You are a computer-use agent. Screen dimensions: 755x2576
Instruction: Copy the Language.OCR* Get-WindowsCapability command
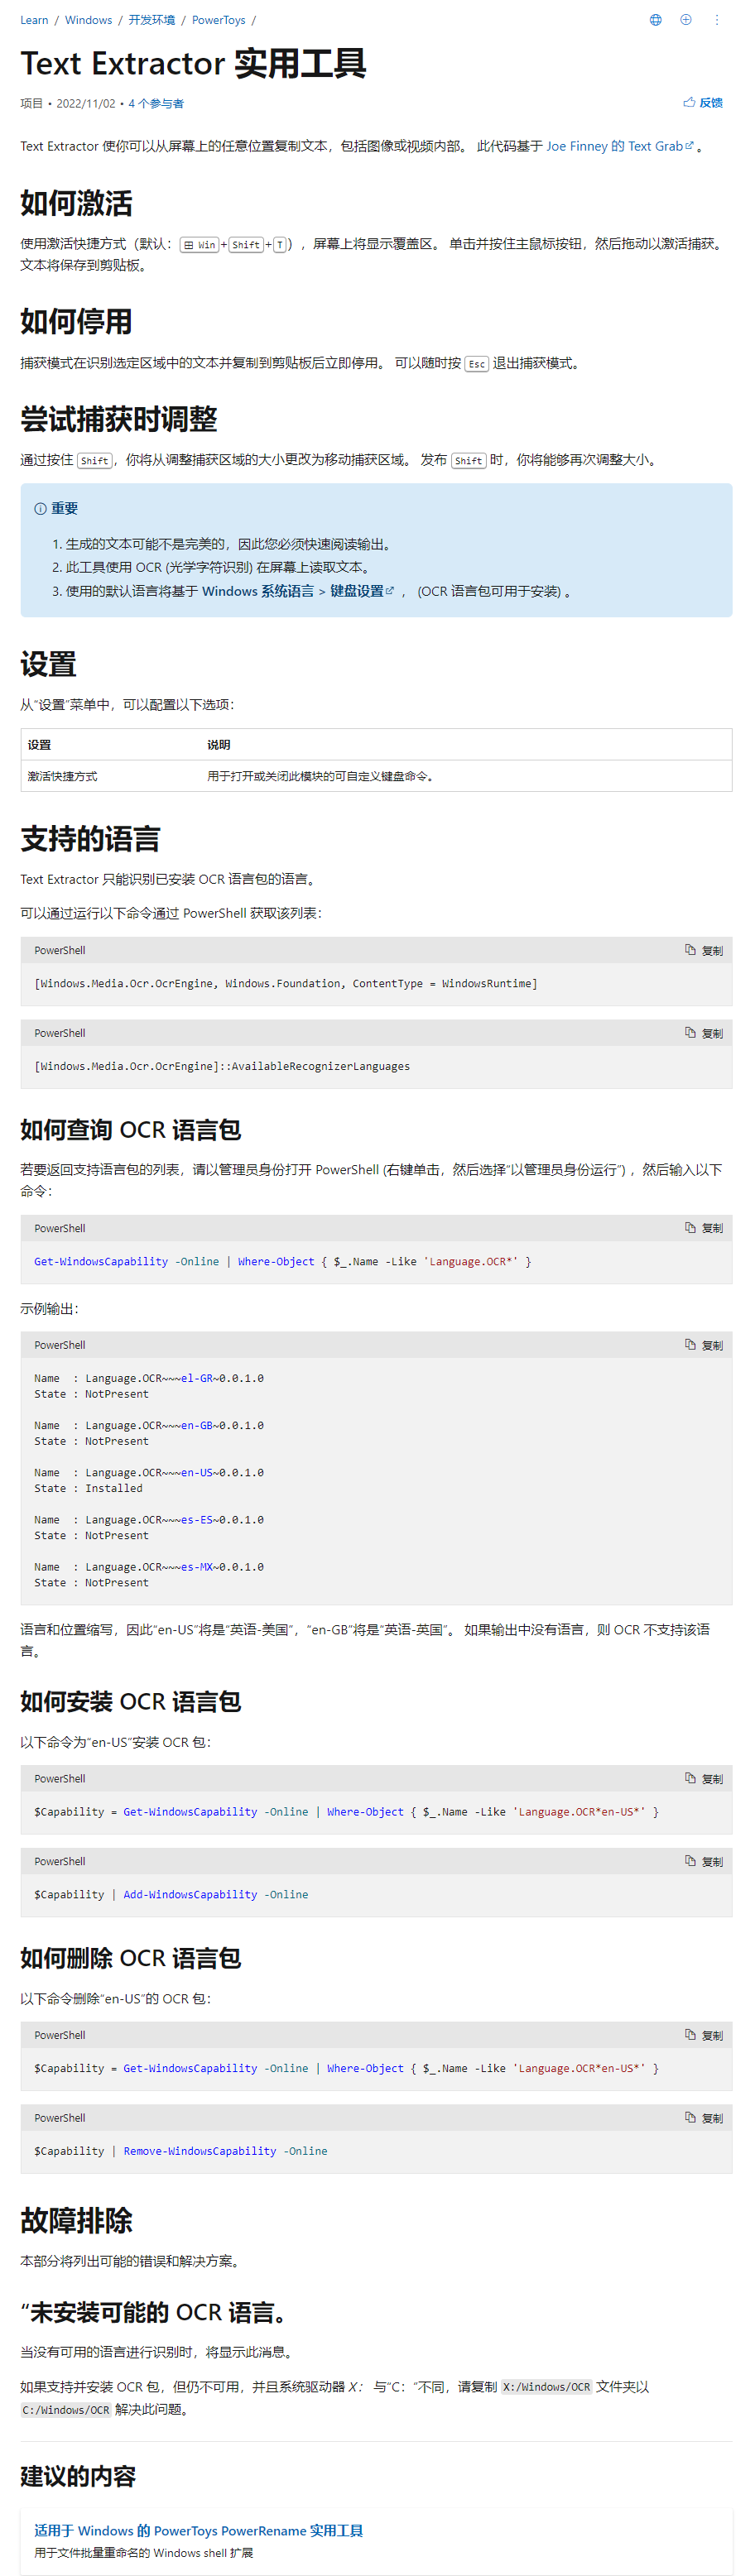(x=704, y=1228)
